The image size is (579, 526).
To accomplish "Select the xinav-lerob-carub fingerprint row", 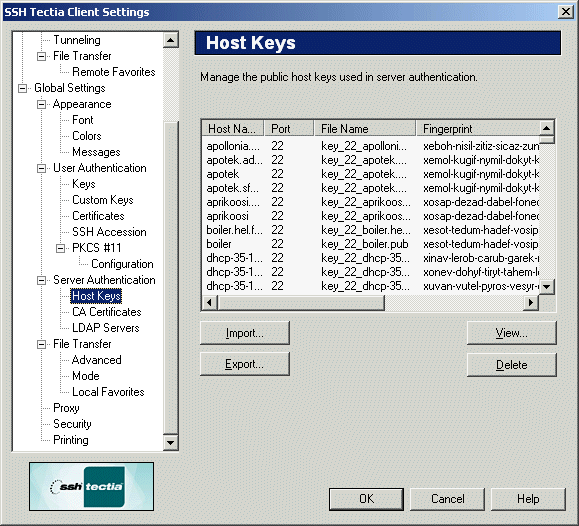I will 371,258.
